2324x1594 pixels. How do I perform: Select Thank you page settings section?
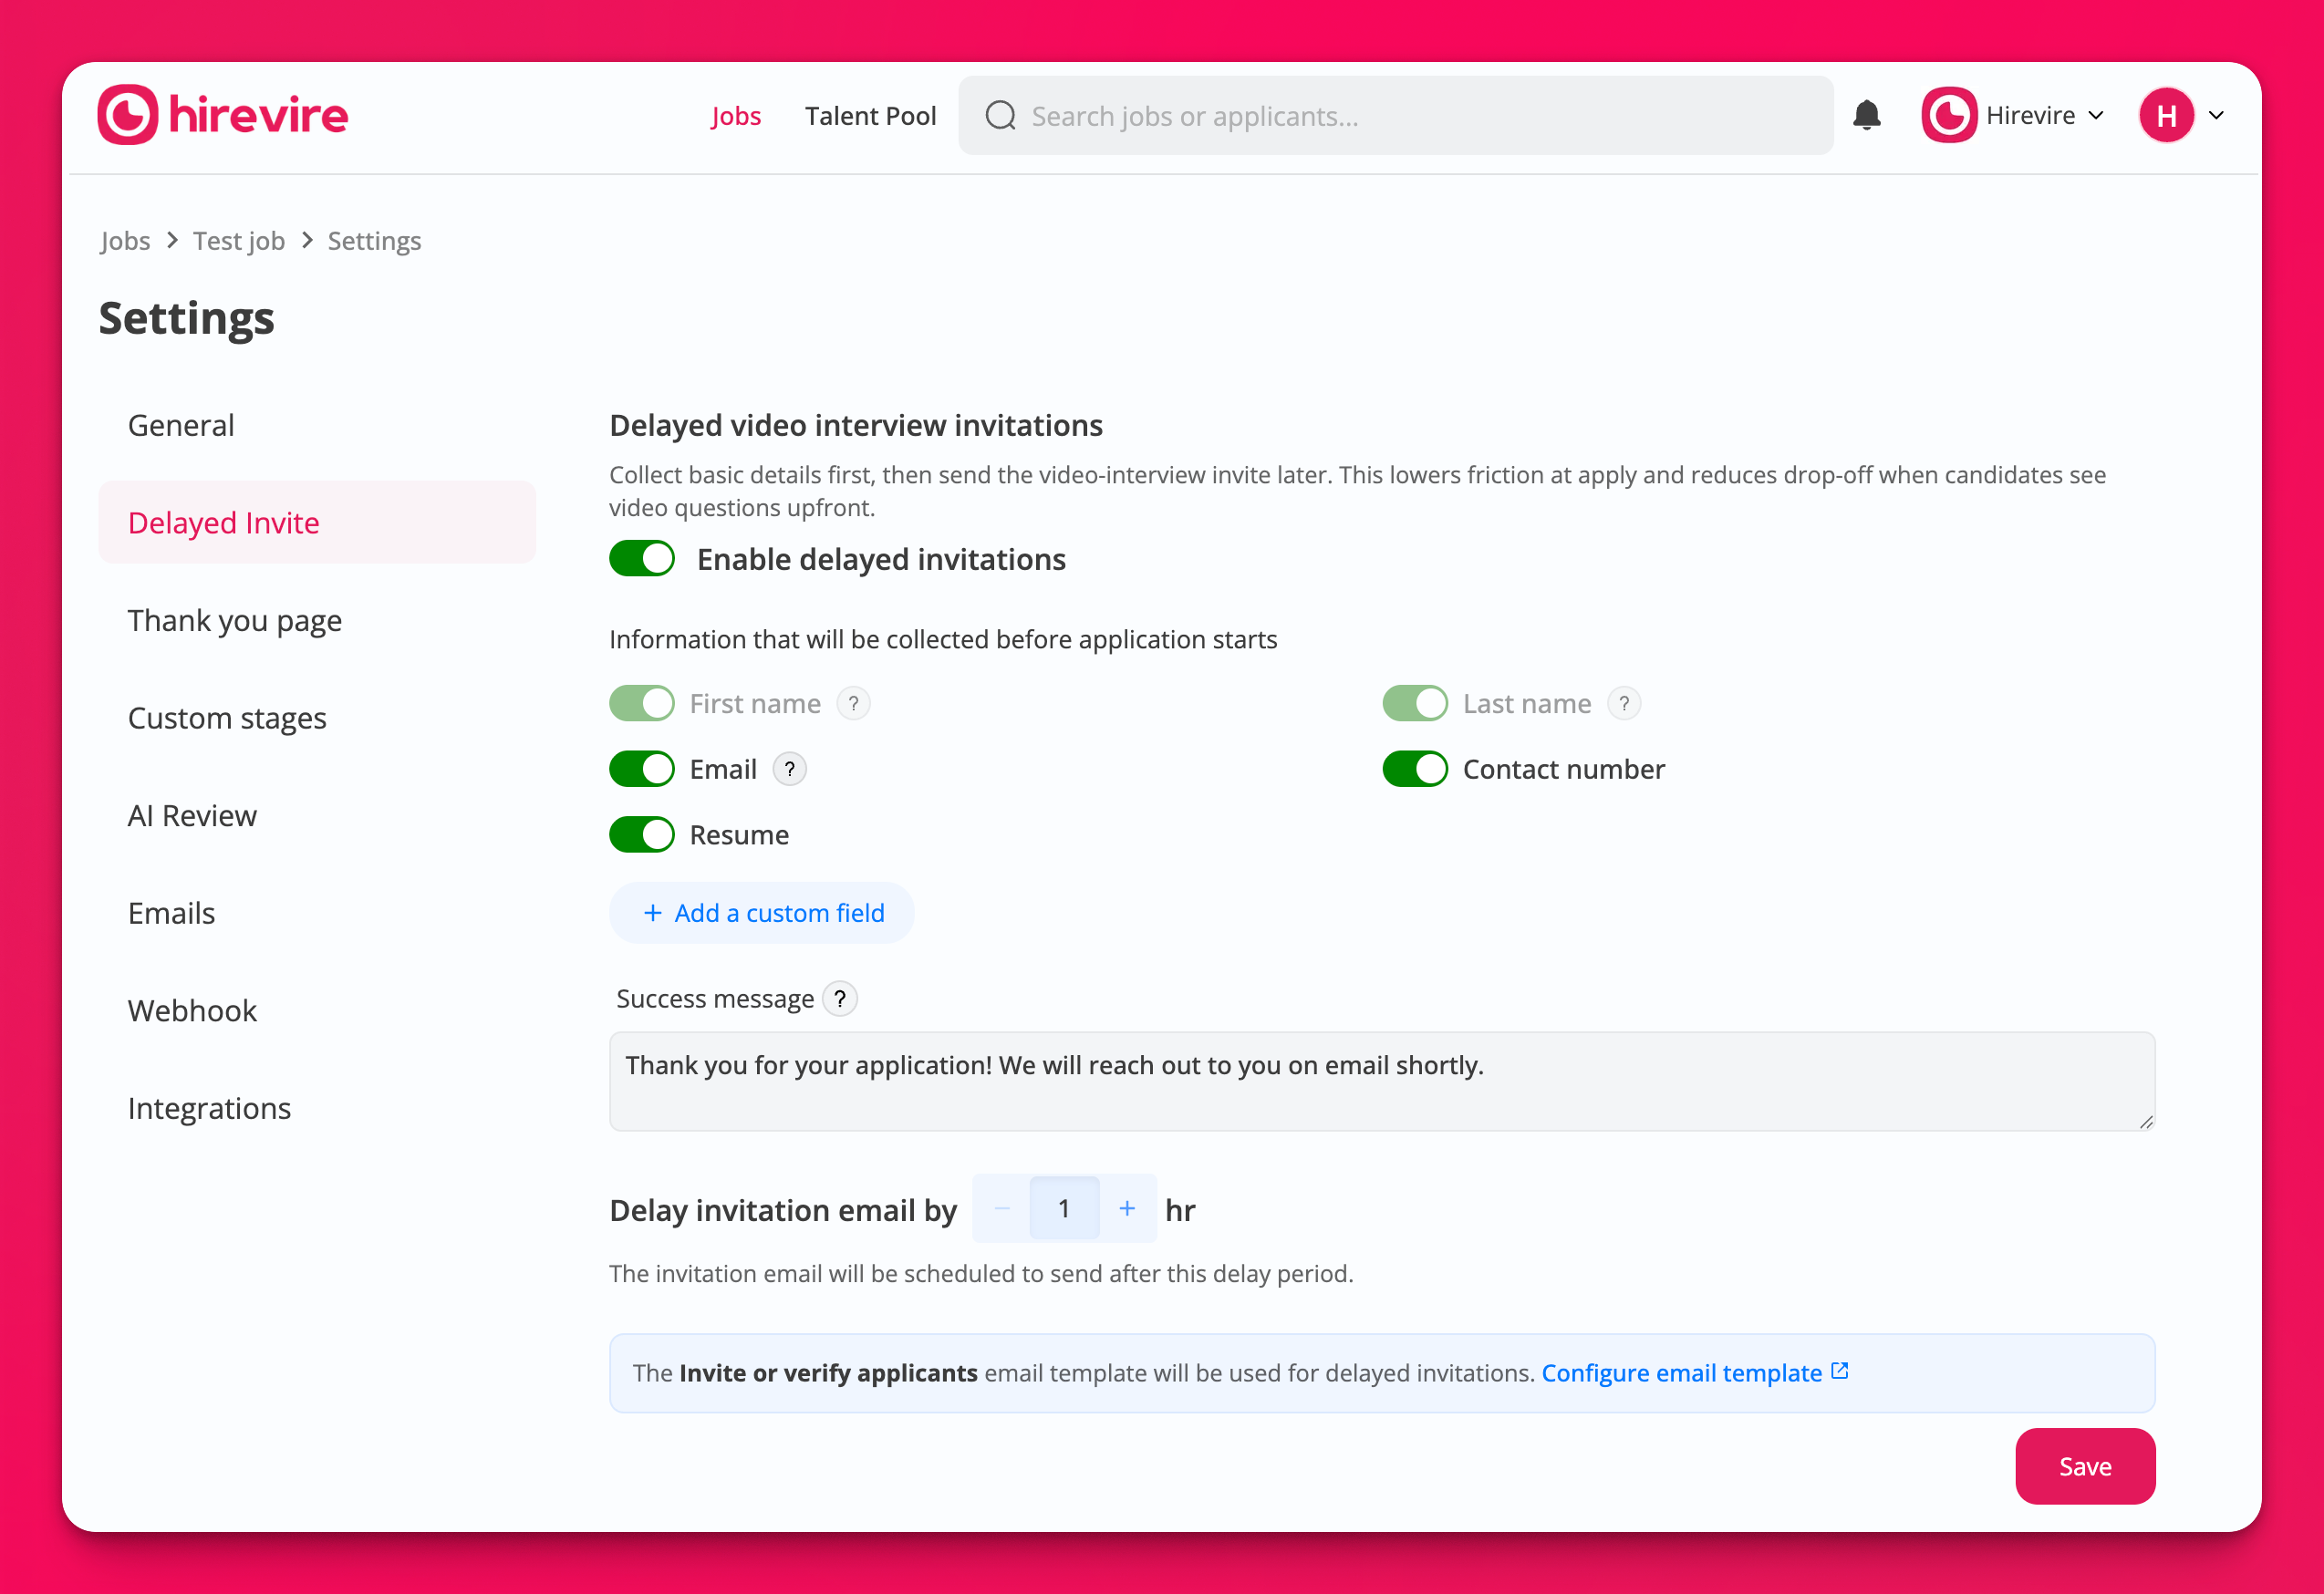click(235, 621)
